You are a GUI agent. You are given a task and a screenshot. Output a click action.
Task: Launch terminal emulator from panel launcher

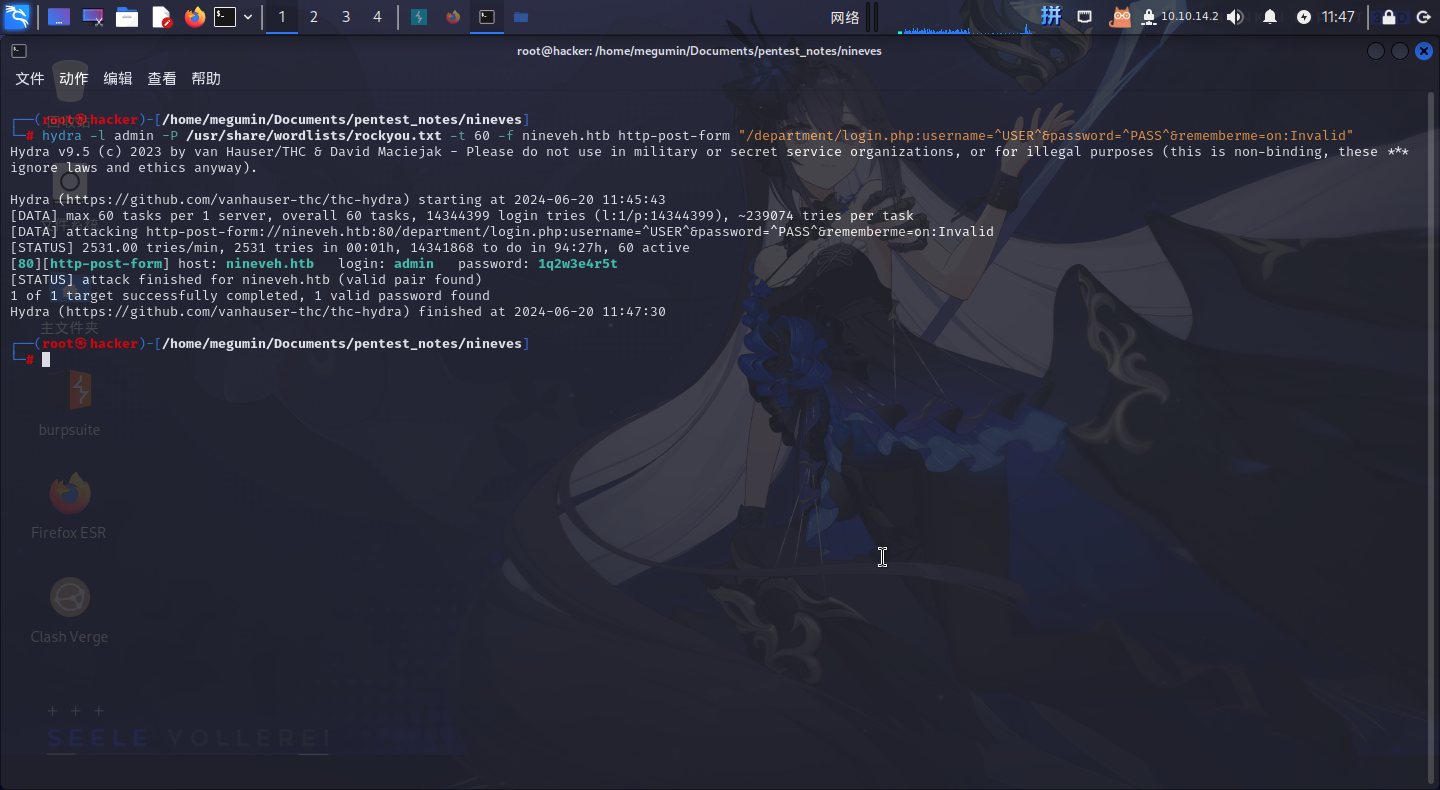point(225,17)
